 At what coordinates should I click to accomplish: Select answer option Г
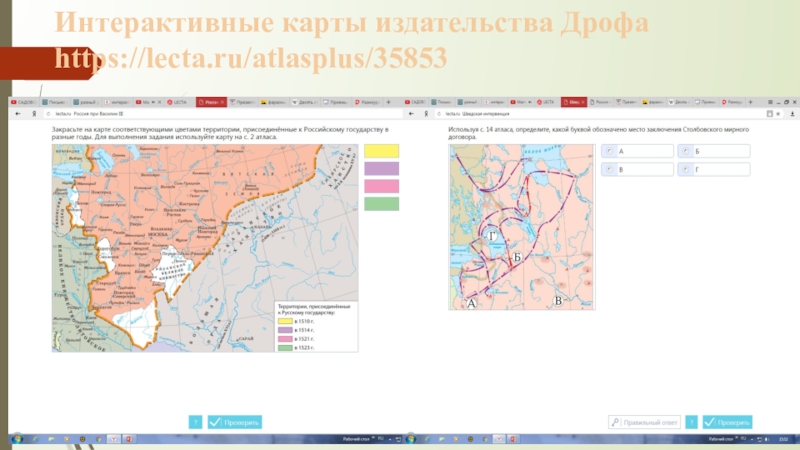pyautogui.click(x=712, y=170)
